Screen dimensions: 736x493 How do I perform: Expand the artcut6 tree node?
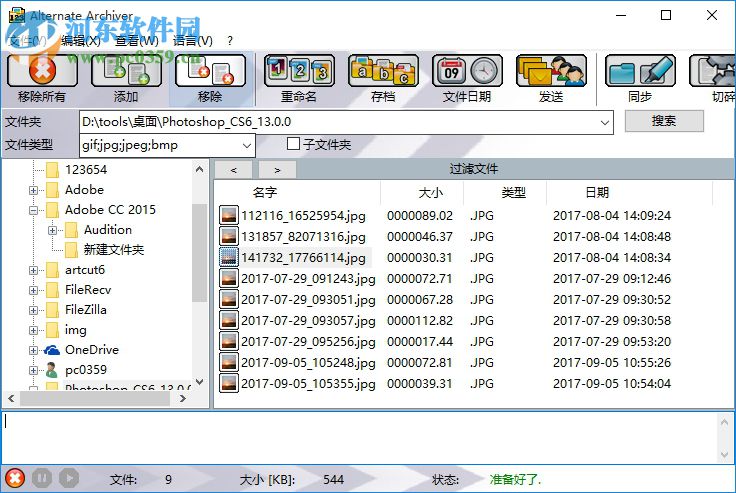33,270
